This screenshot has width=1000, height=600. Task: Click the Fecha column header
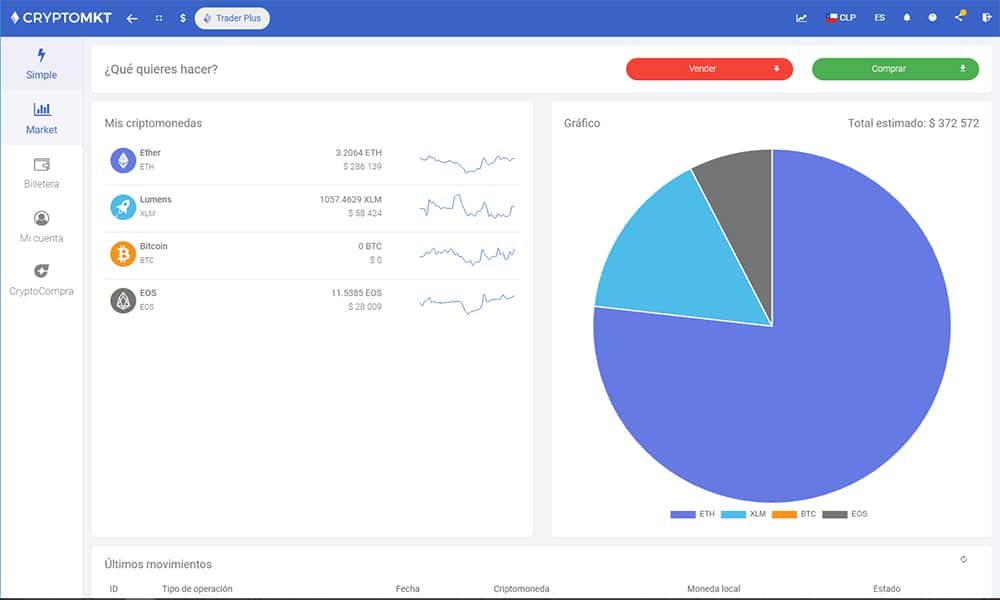coord(408,589)
